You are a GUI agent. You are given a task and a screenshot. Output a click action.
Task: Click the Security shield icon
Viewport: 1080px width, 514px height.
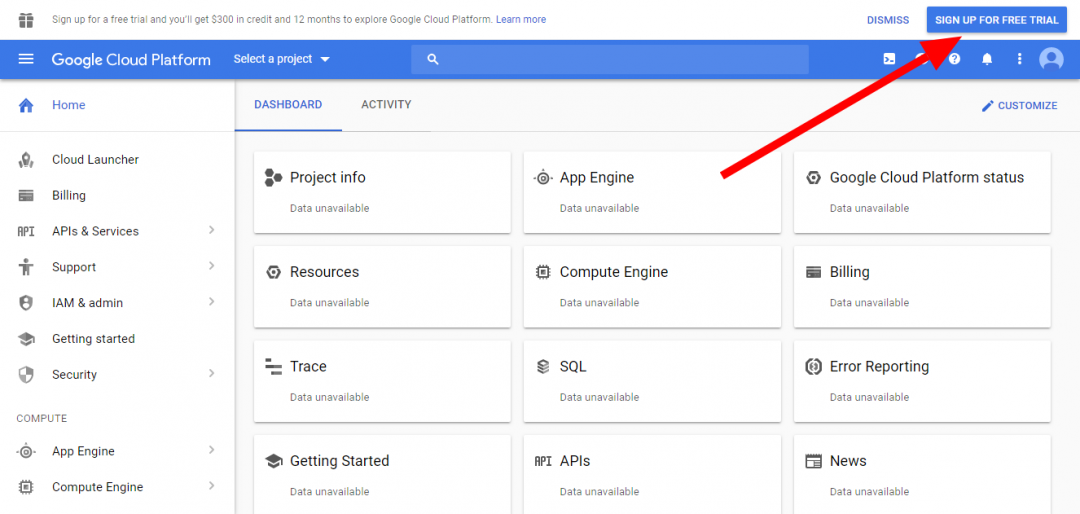pyautogui.click(x=26, y=375)
